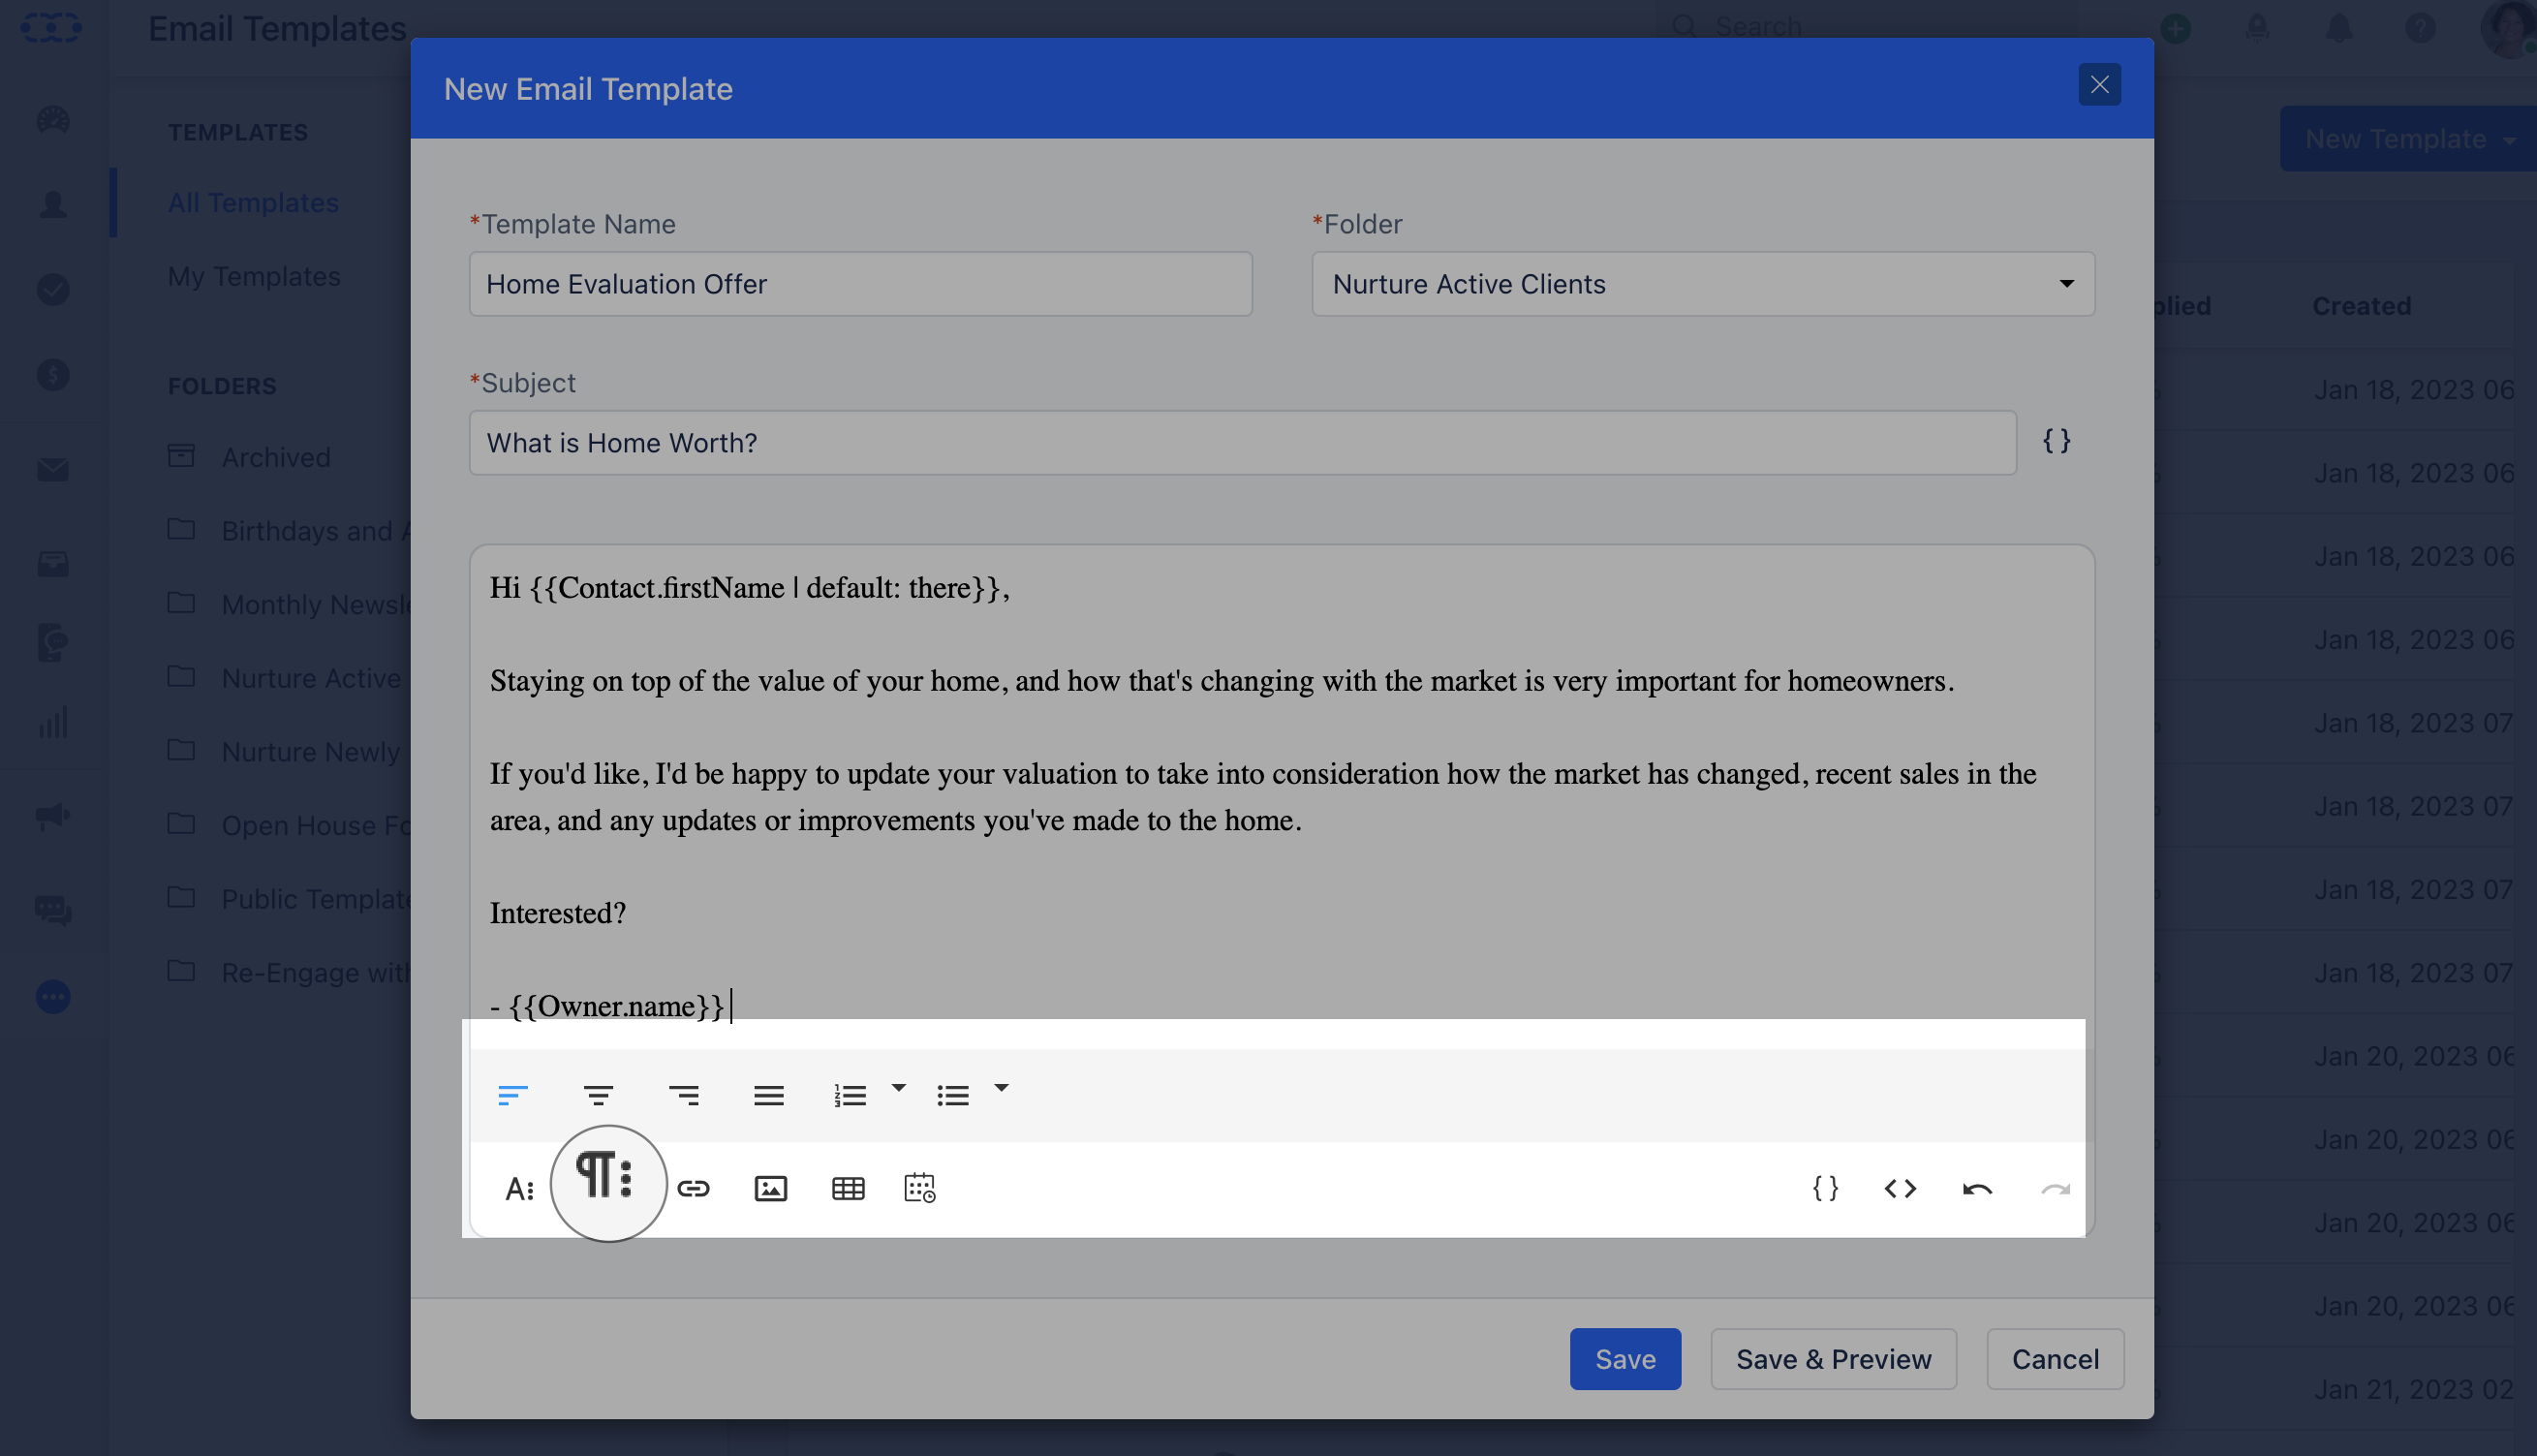Open the Public Templates folder
This screenshot has width=2537, height=1456.
pos(290,899)
